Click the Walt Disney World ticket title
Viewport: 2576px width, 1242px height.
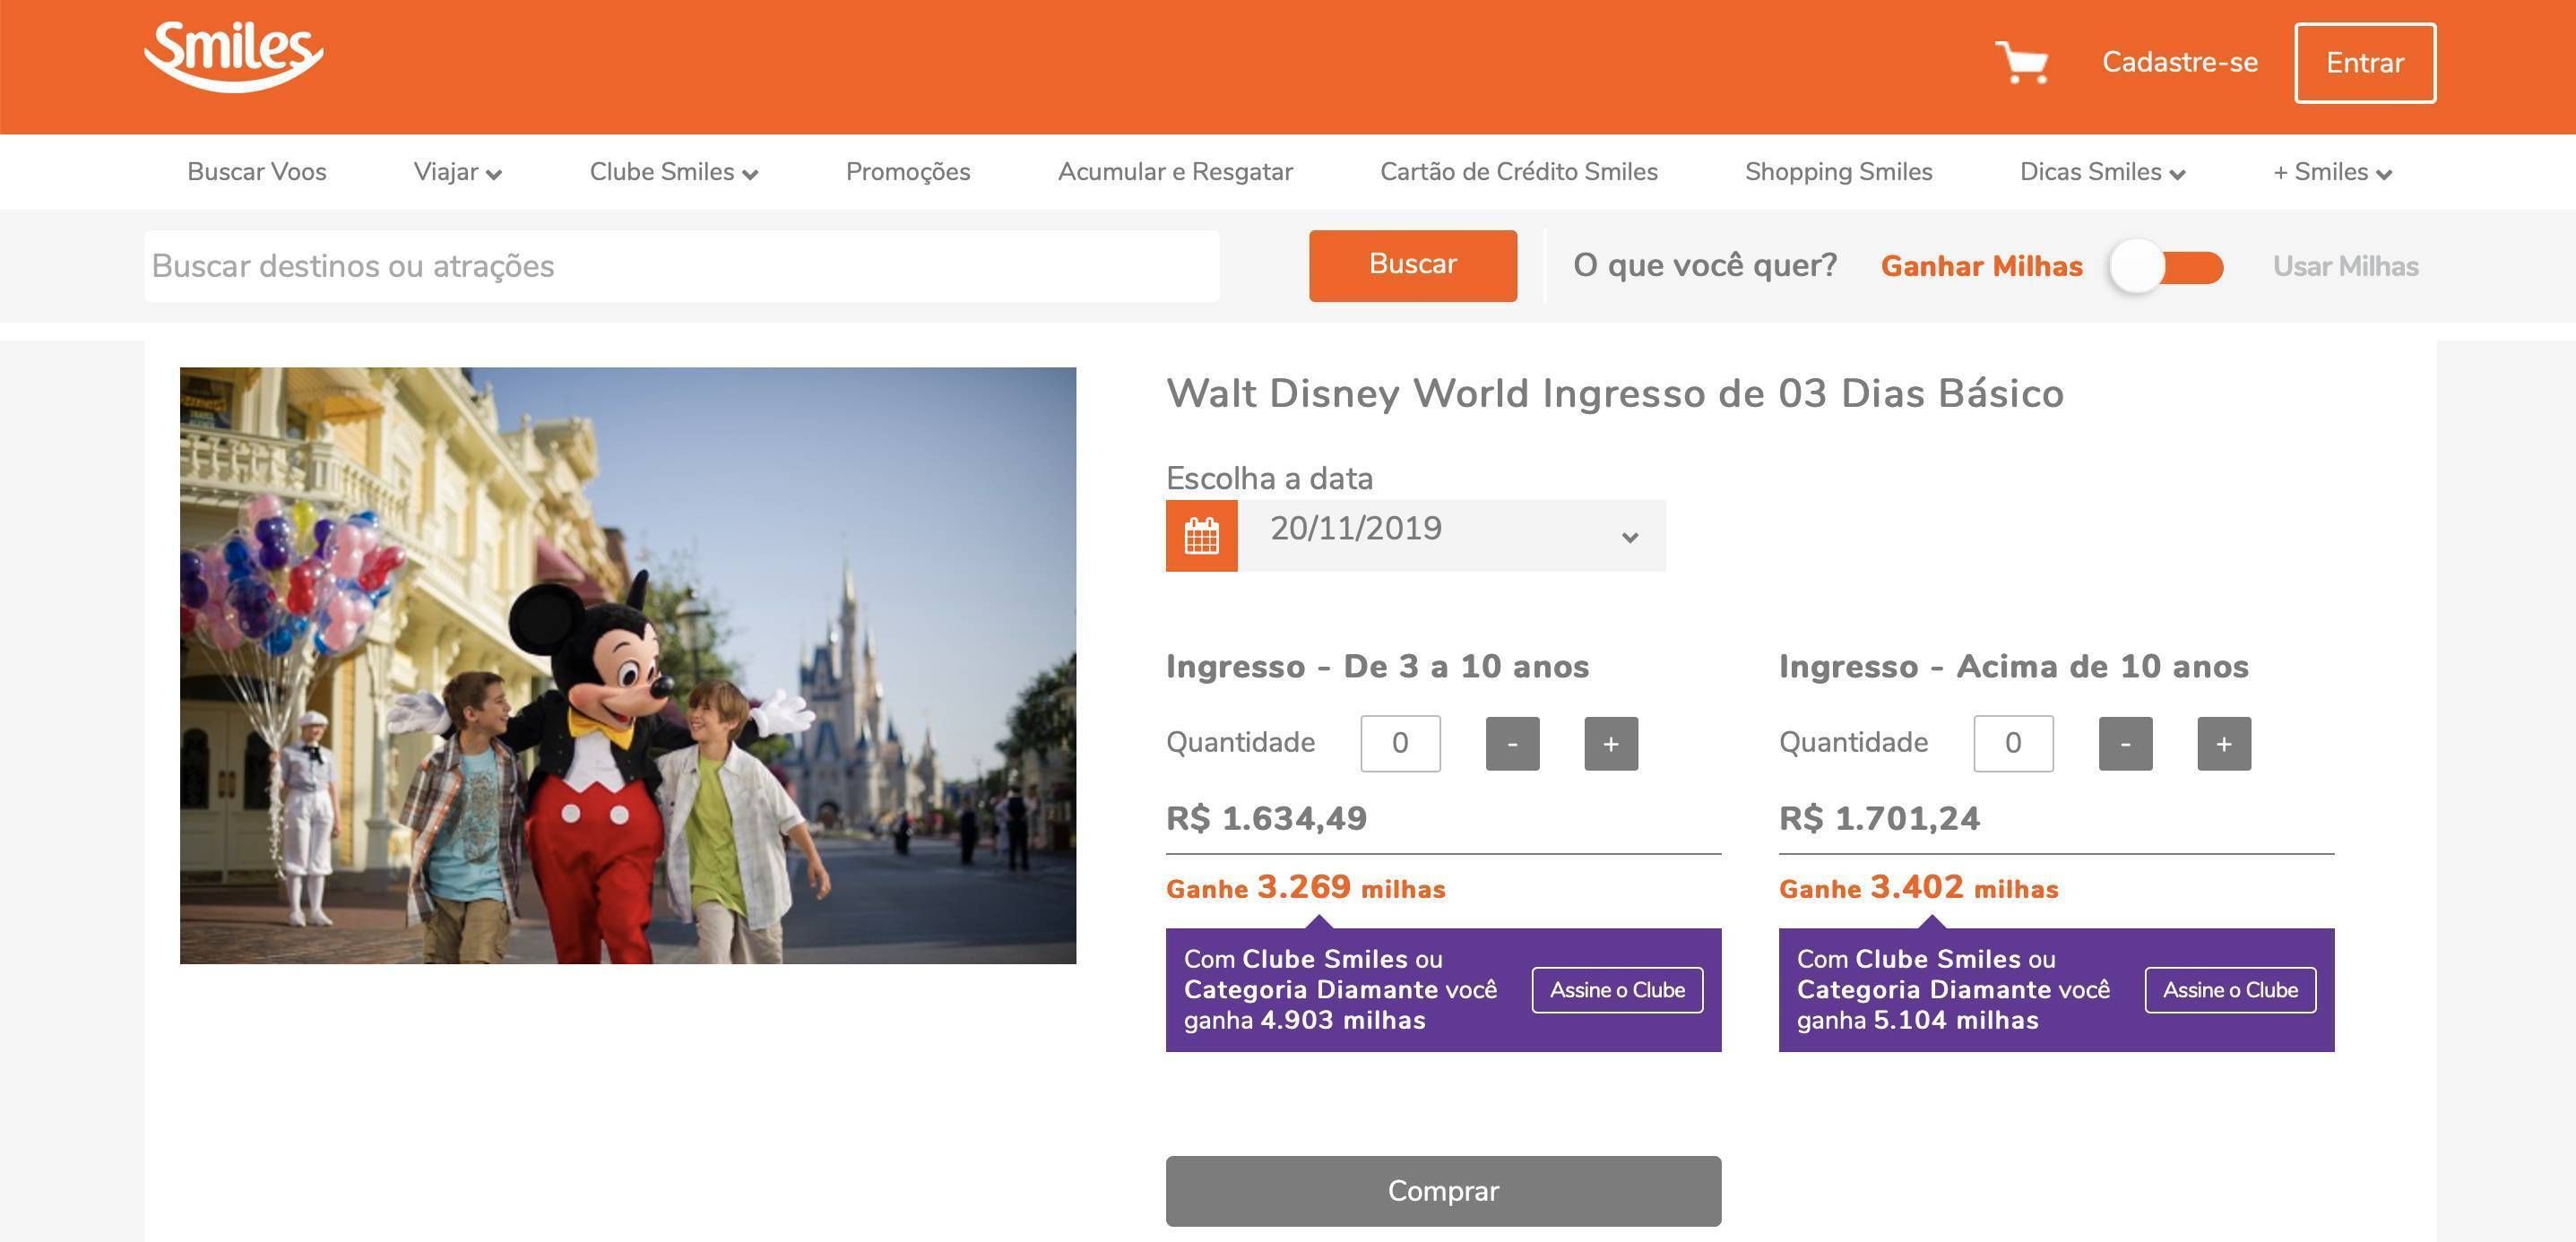tap(1615, 393)
